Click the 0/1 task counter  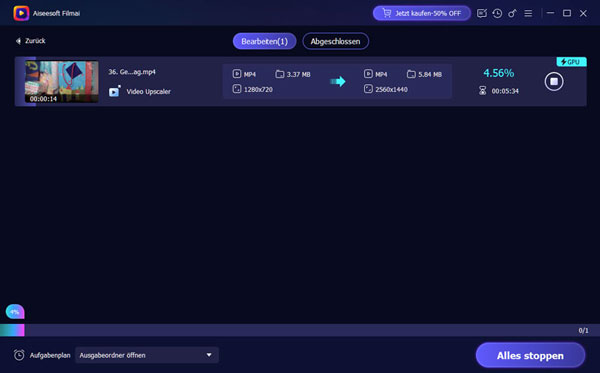[583, 331]
